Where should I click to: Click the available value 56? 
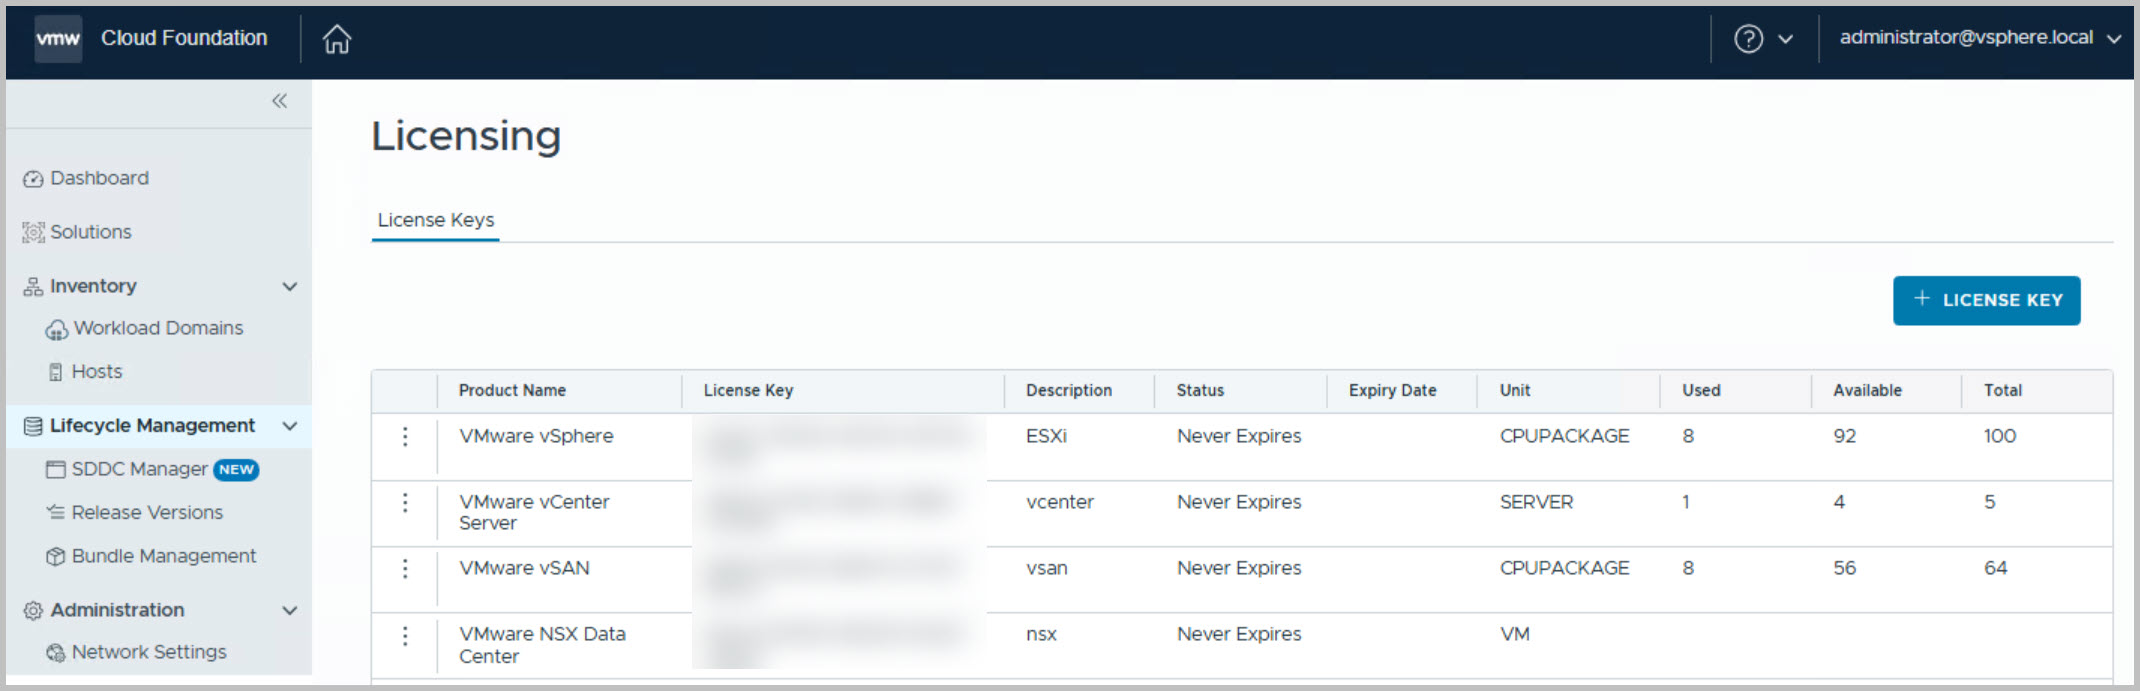click(1845, 568)
